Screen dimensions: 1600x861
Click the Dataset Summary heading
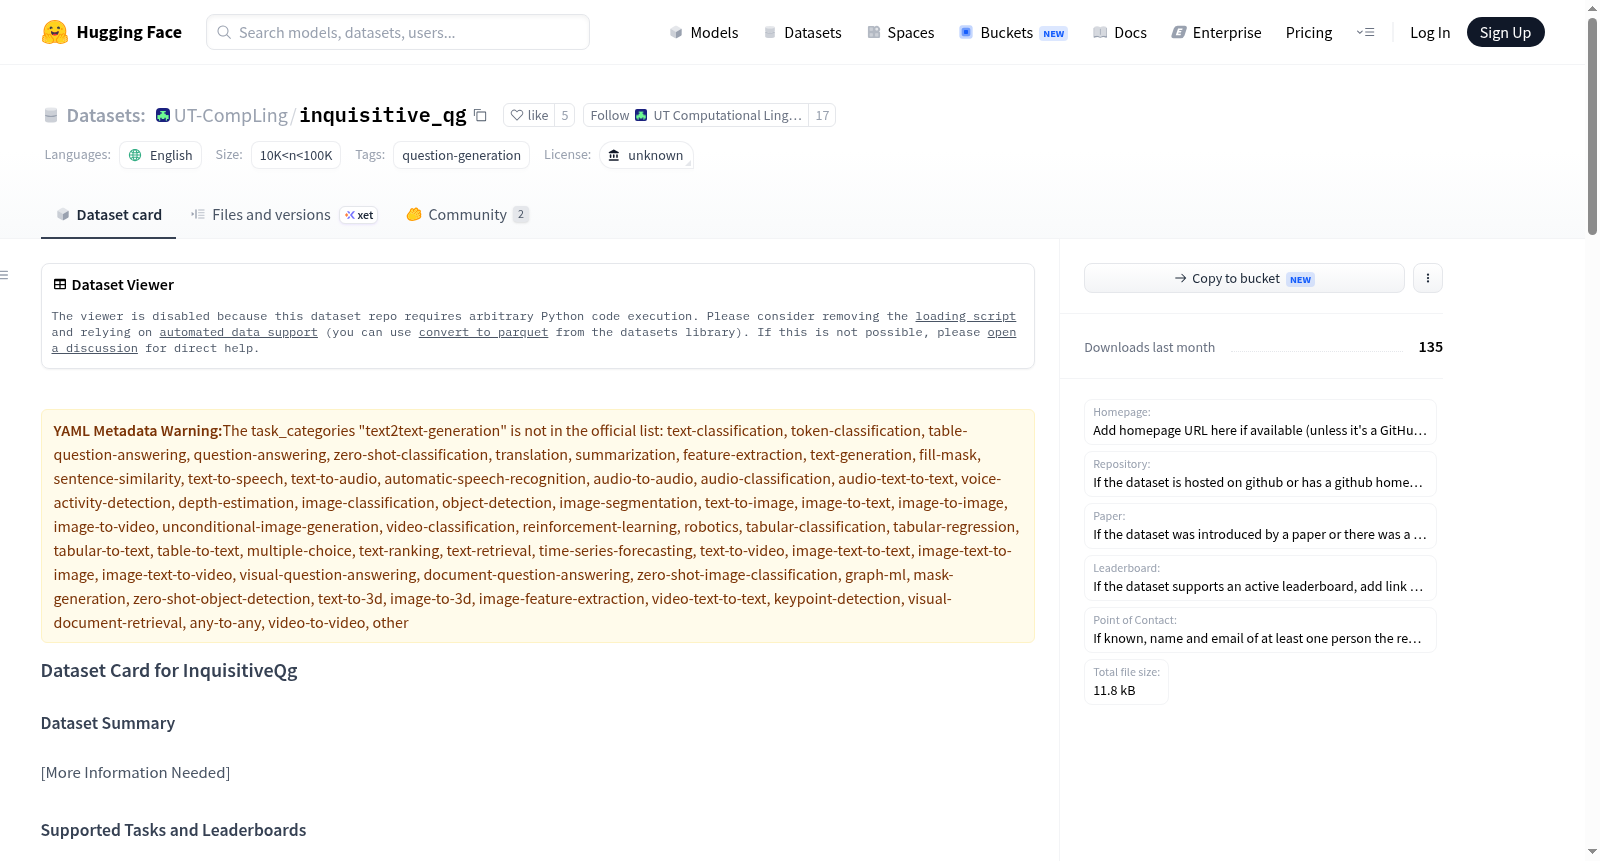pyautogui.click(x=108, y=723)
